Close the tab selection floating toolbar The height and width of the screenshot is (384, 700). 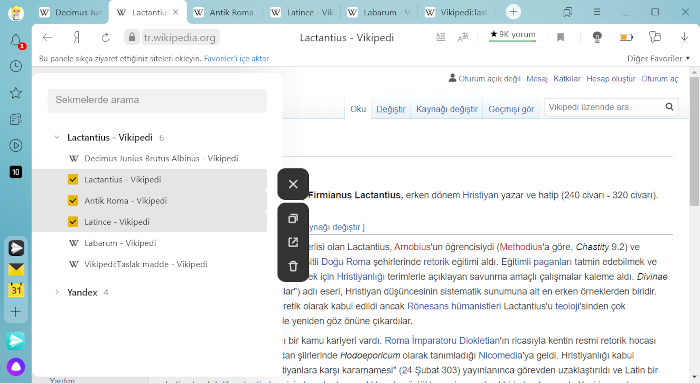(x=293, y=184)
